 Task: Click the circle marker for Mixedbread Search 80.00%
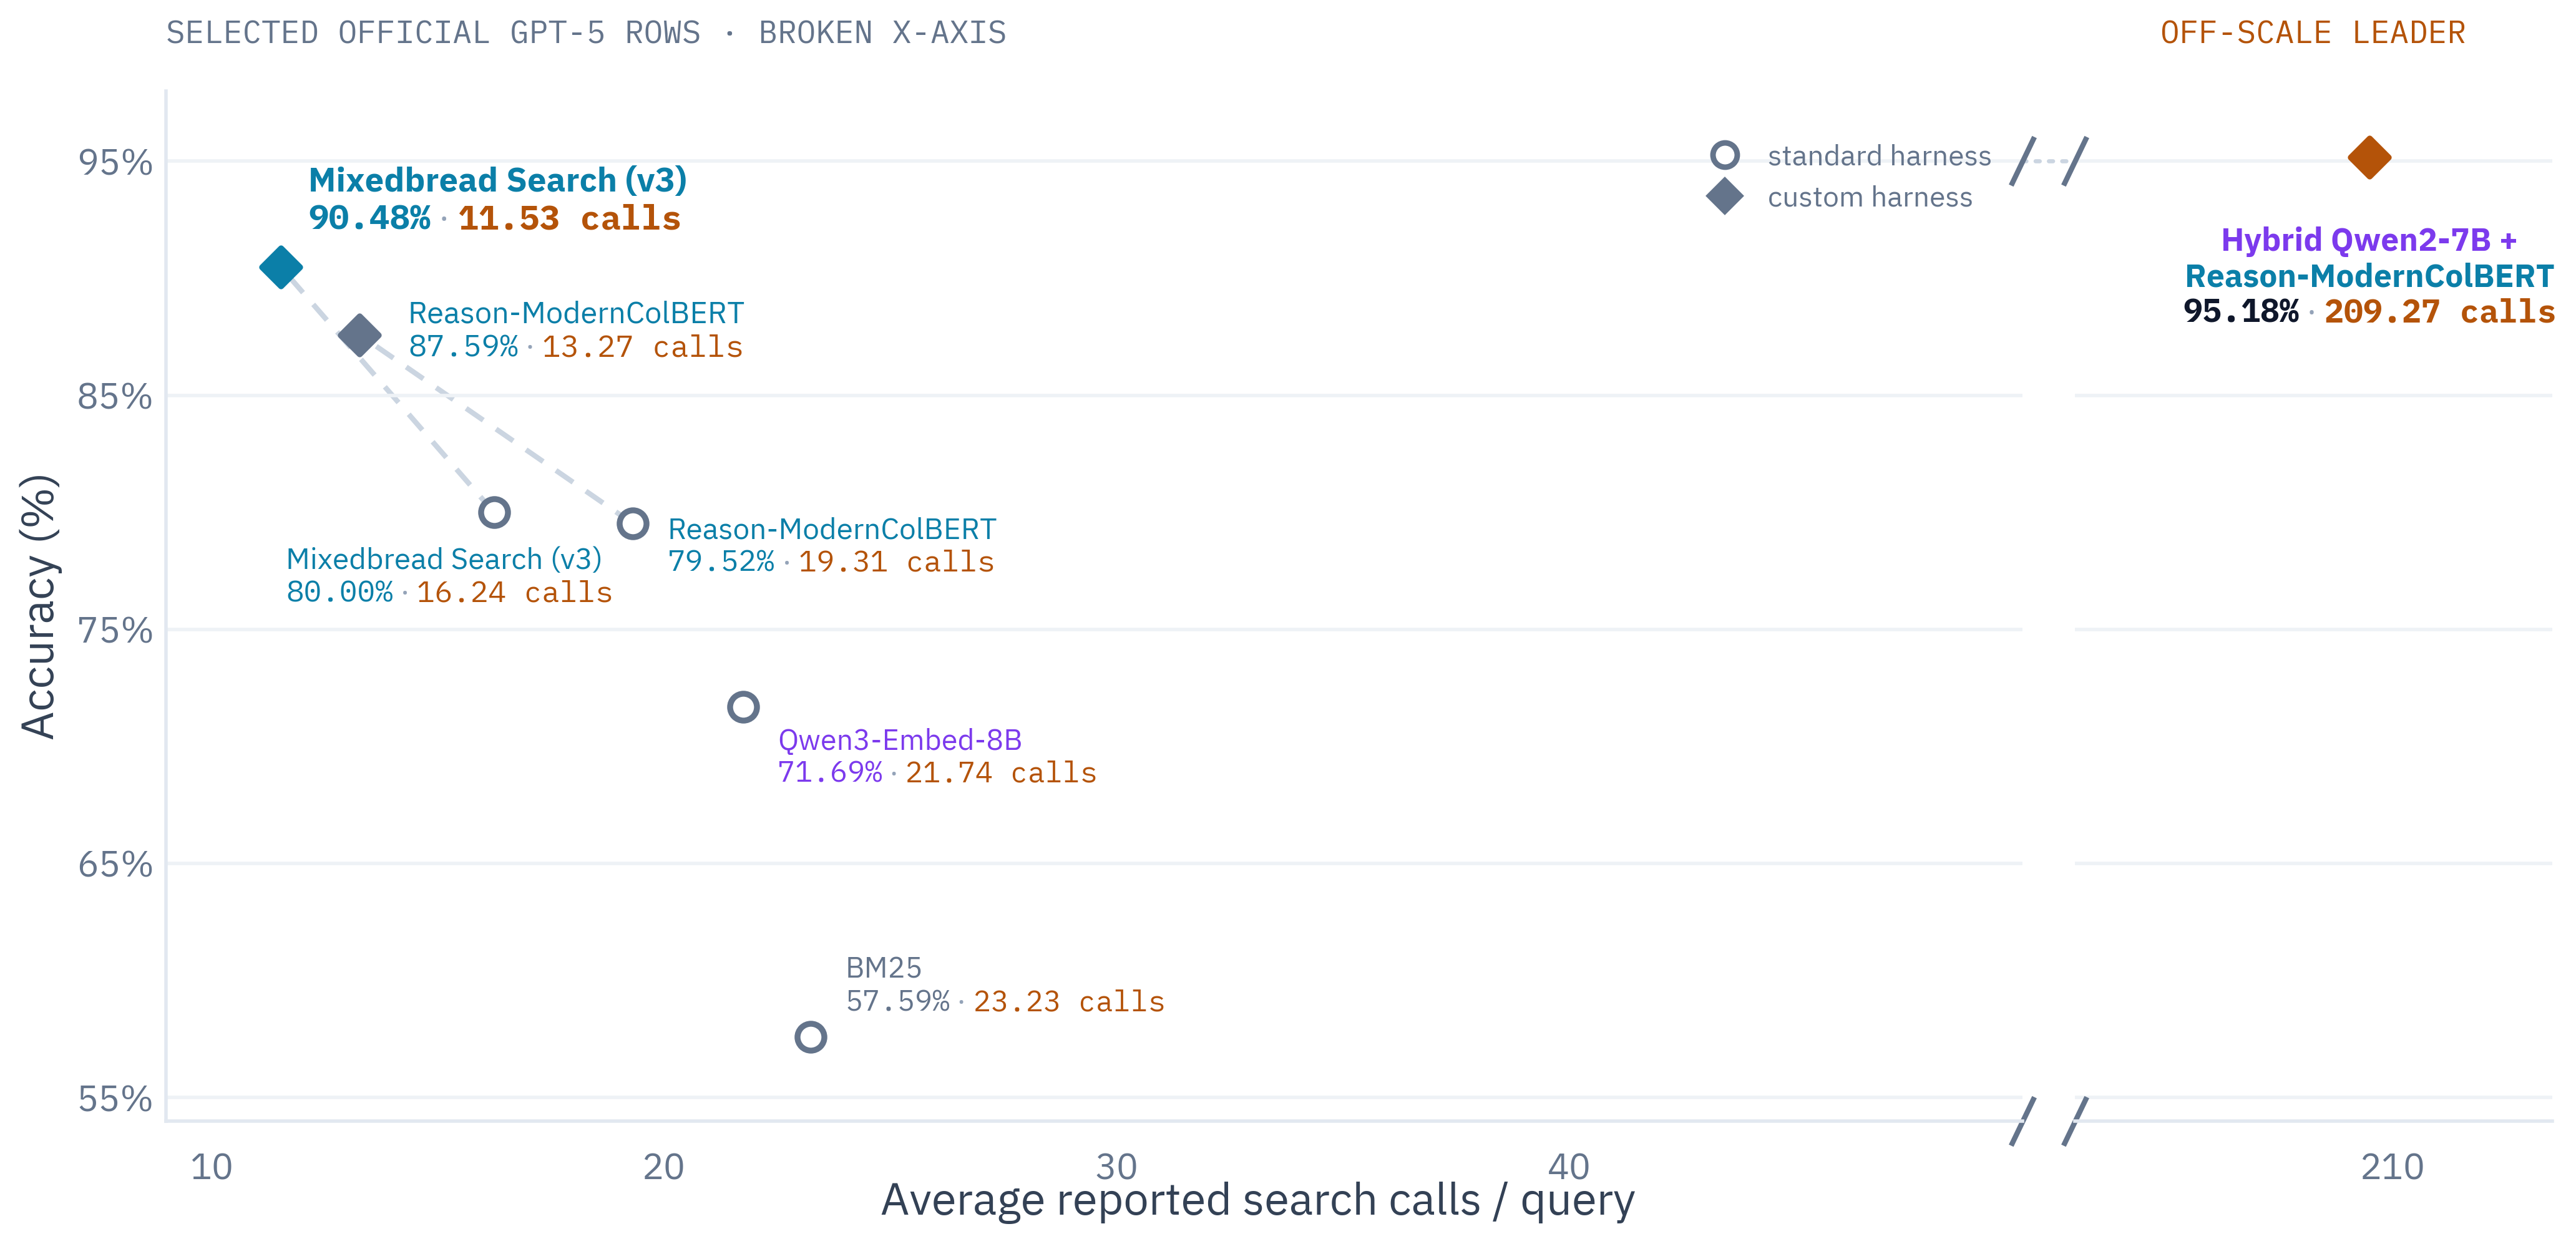click(494, 513)
